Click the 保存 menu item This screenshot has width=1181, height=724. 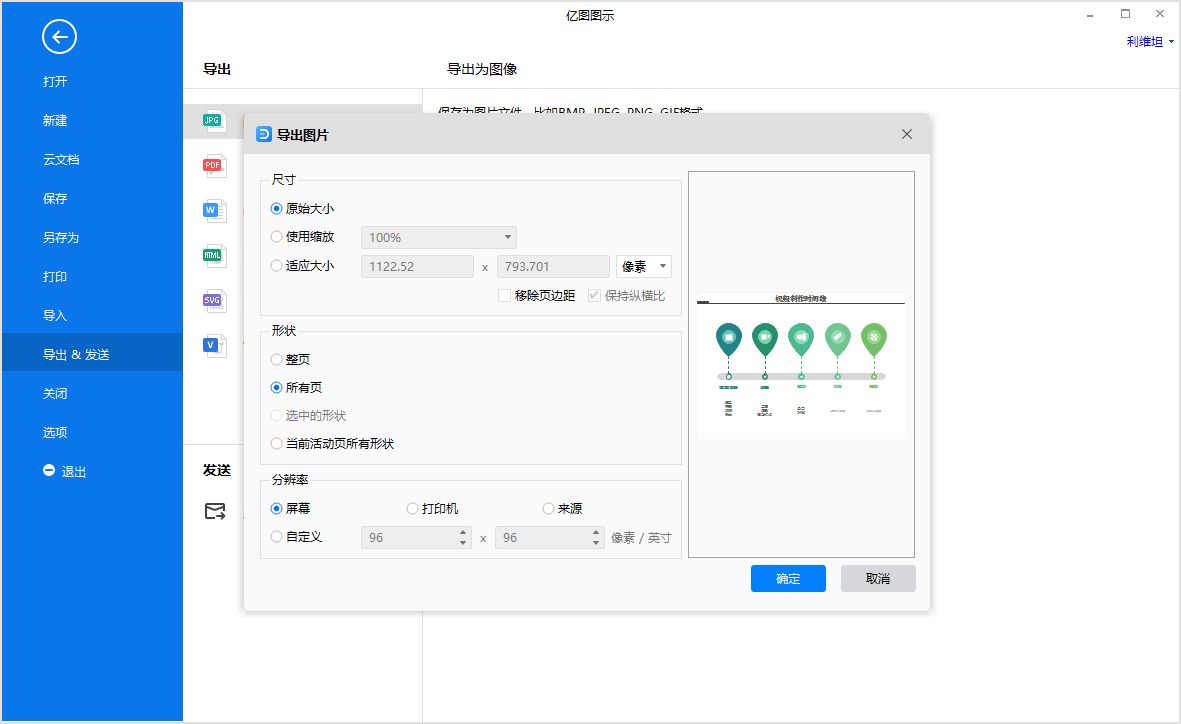[x=55, y=199]
